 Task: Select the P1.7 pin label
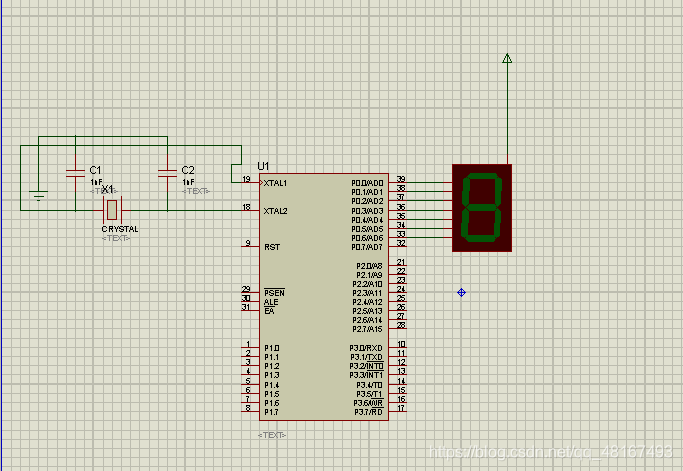[x=272, y=412]
